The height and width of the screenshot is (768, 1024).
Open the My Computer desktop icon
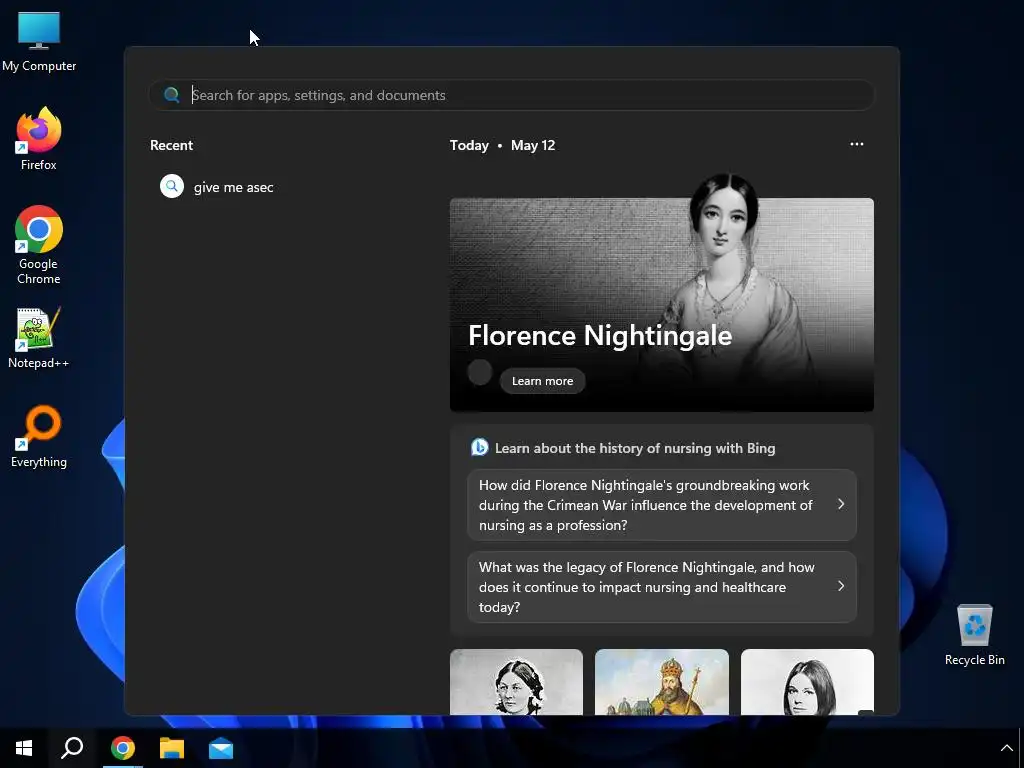pyautogui.click(x=39, y=42)
